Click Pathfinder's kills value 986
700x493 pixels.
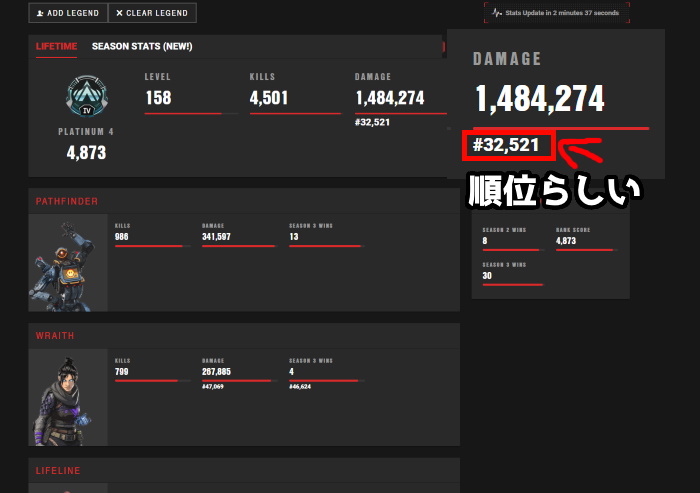(x=121, y=237)
